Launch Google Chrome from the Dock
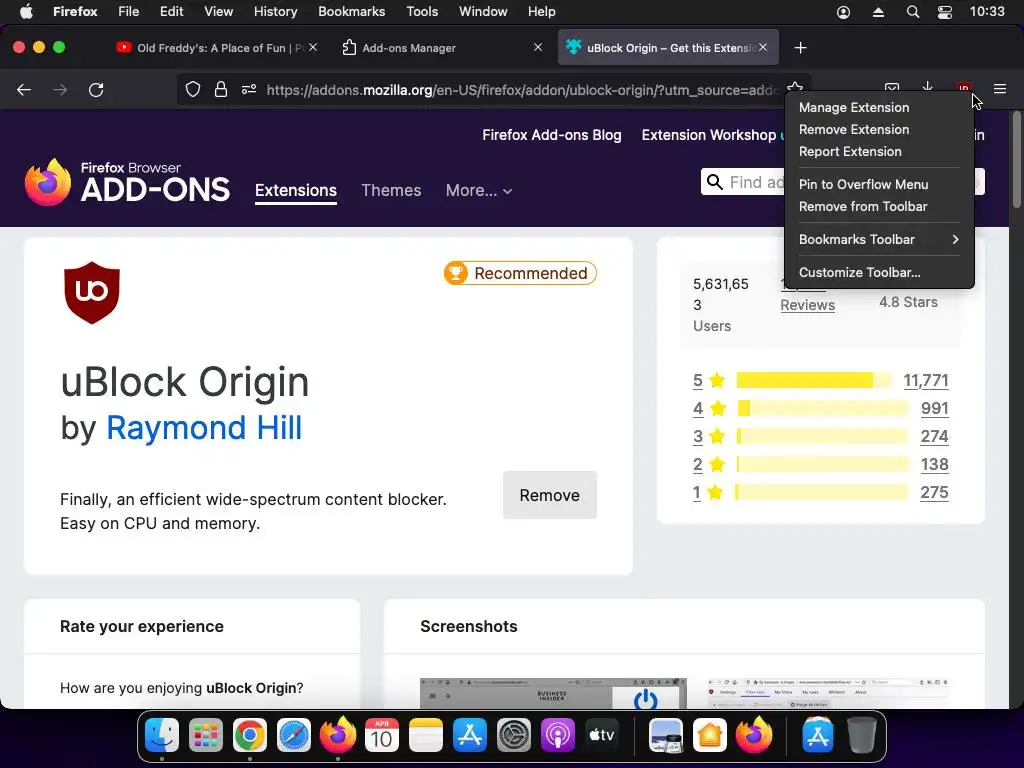 pyautogui.click(x=249, y=735)
